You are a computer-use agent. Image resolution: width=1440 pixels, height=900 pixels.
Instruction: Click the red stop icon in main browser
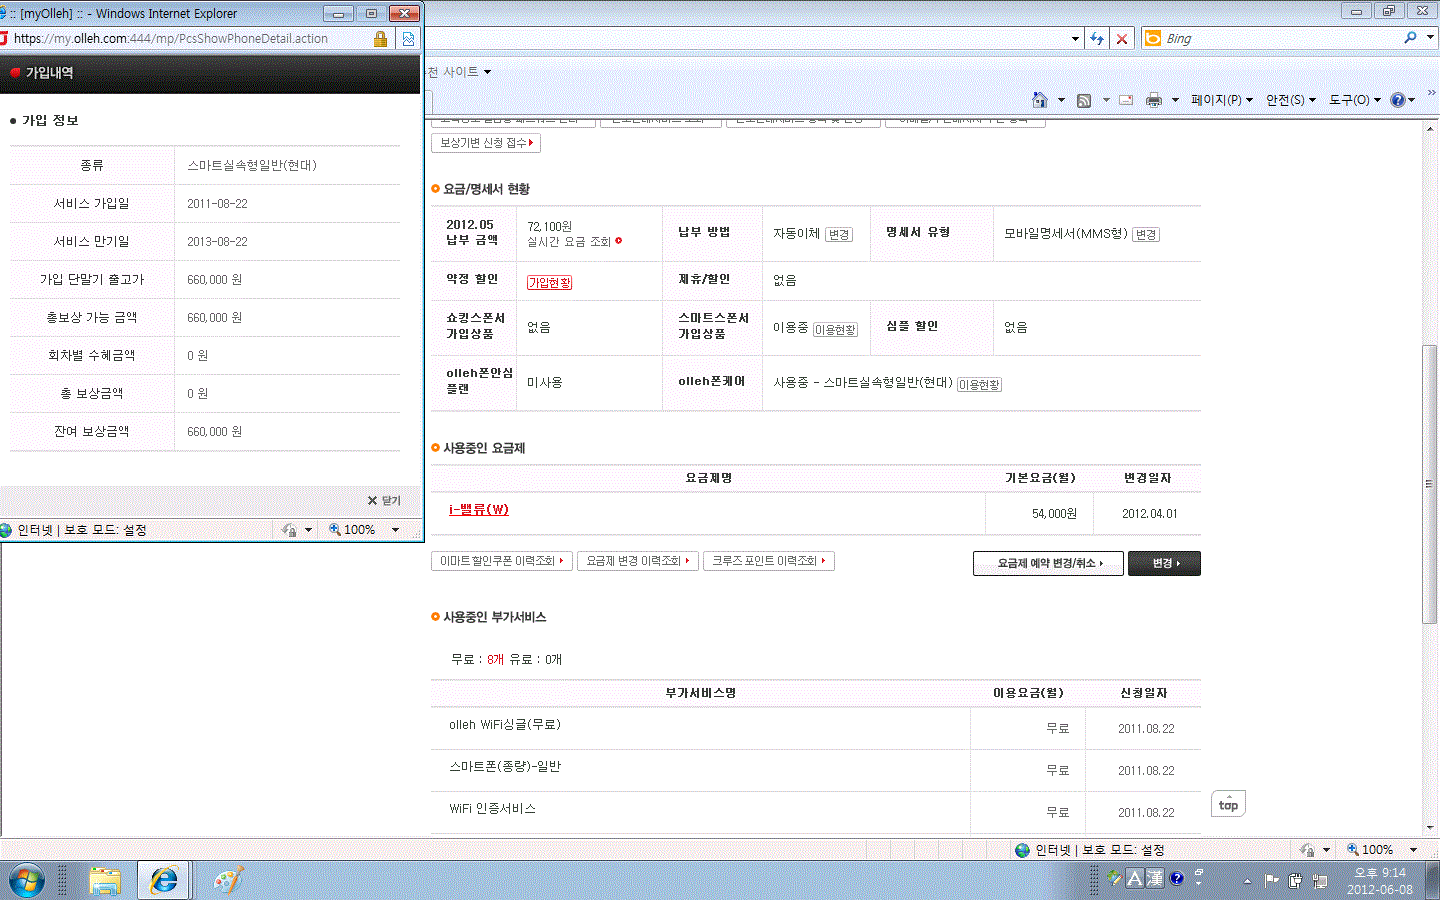click(x=1122, y=38)
